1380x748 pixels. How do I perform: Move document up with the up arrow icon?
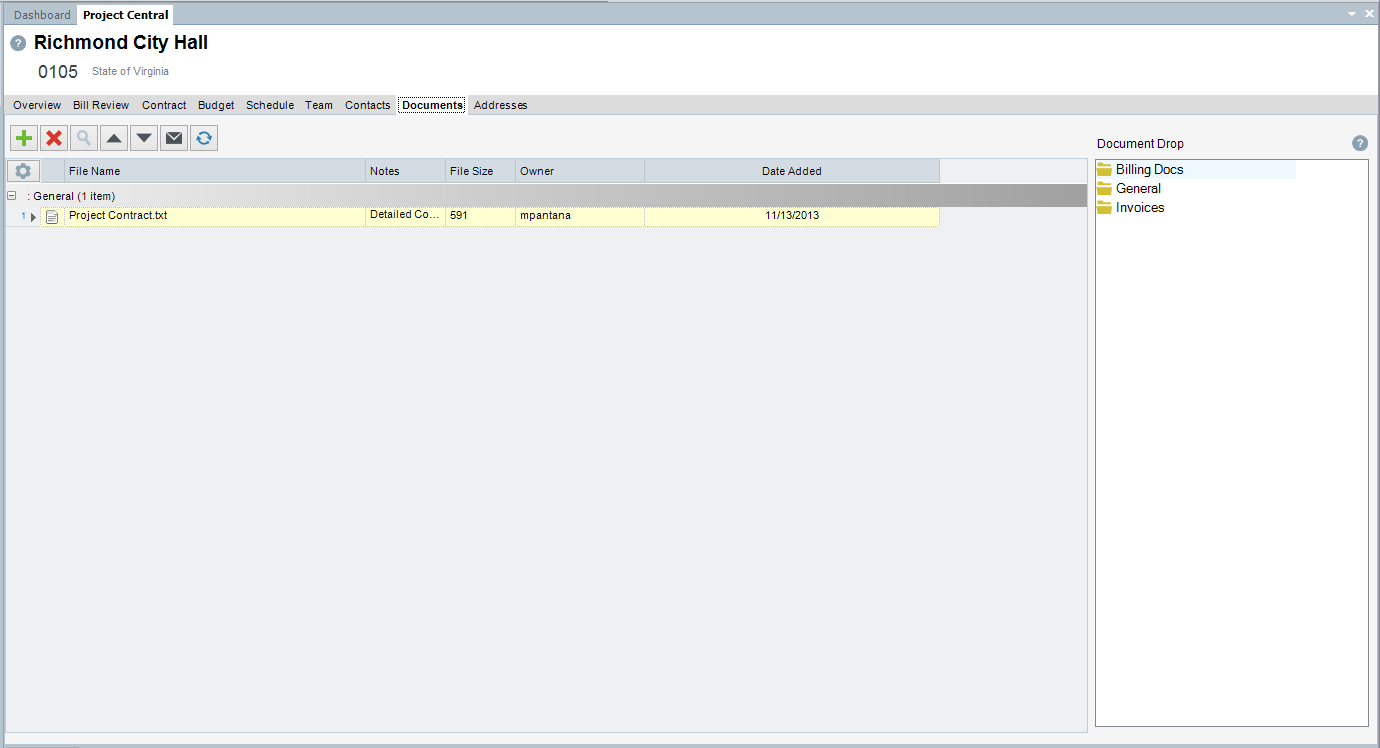114,138
